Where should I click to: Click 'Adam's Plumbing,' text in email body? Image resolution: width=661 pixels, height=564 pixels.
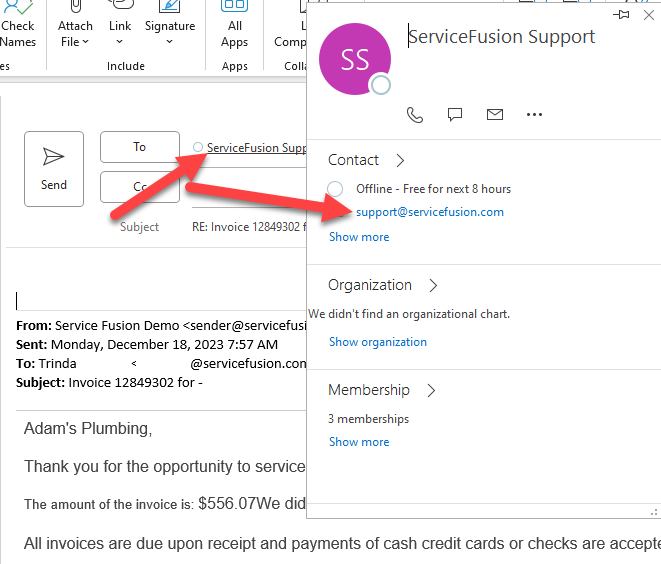click(x=88, y=428)
